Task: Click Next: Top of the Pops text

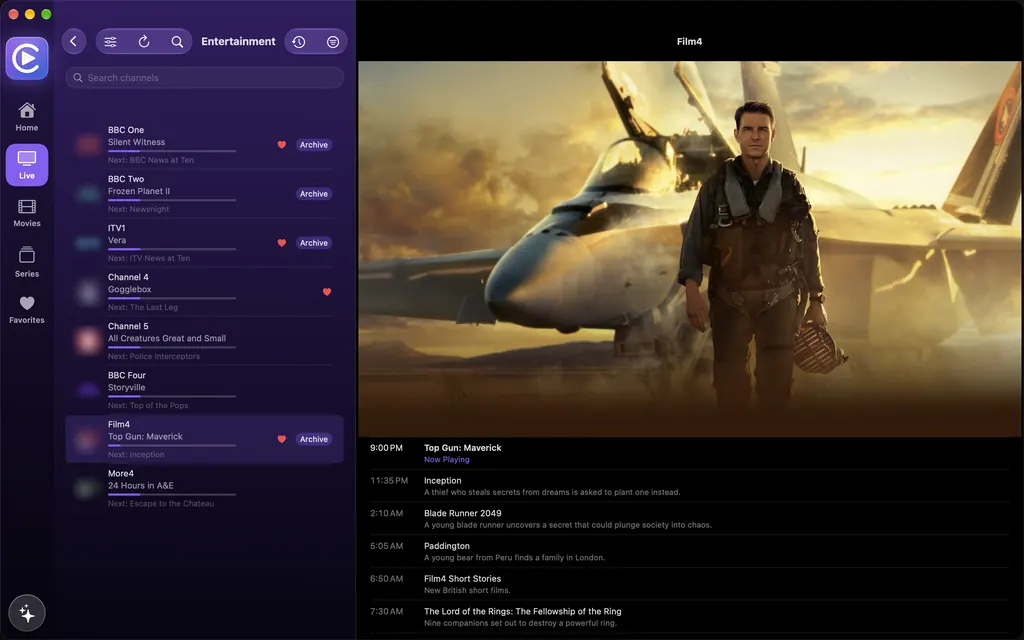Action: [x=148, y=406]
